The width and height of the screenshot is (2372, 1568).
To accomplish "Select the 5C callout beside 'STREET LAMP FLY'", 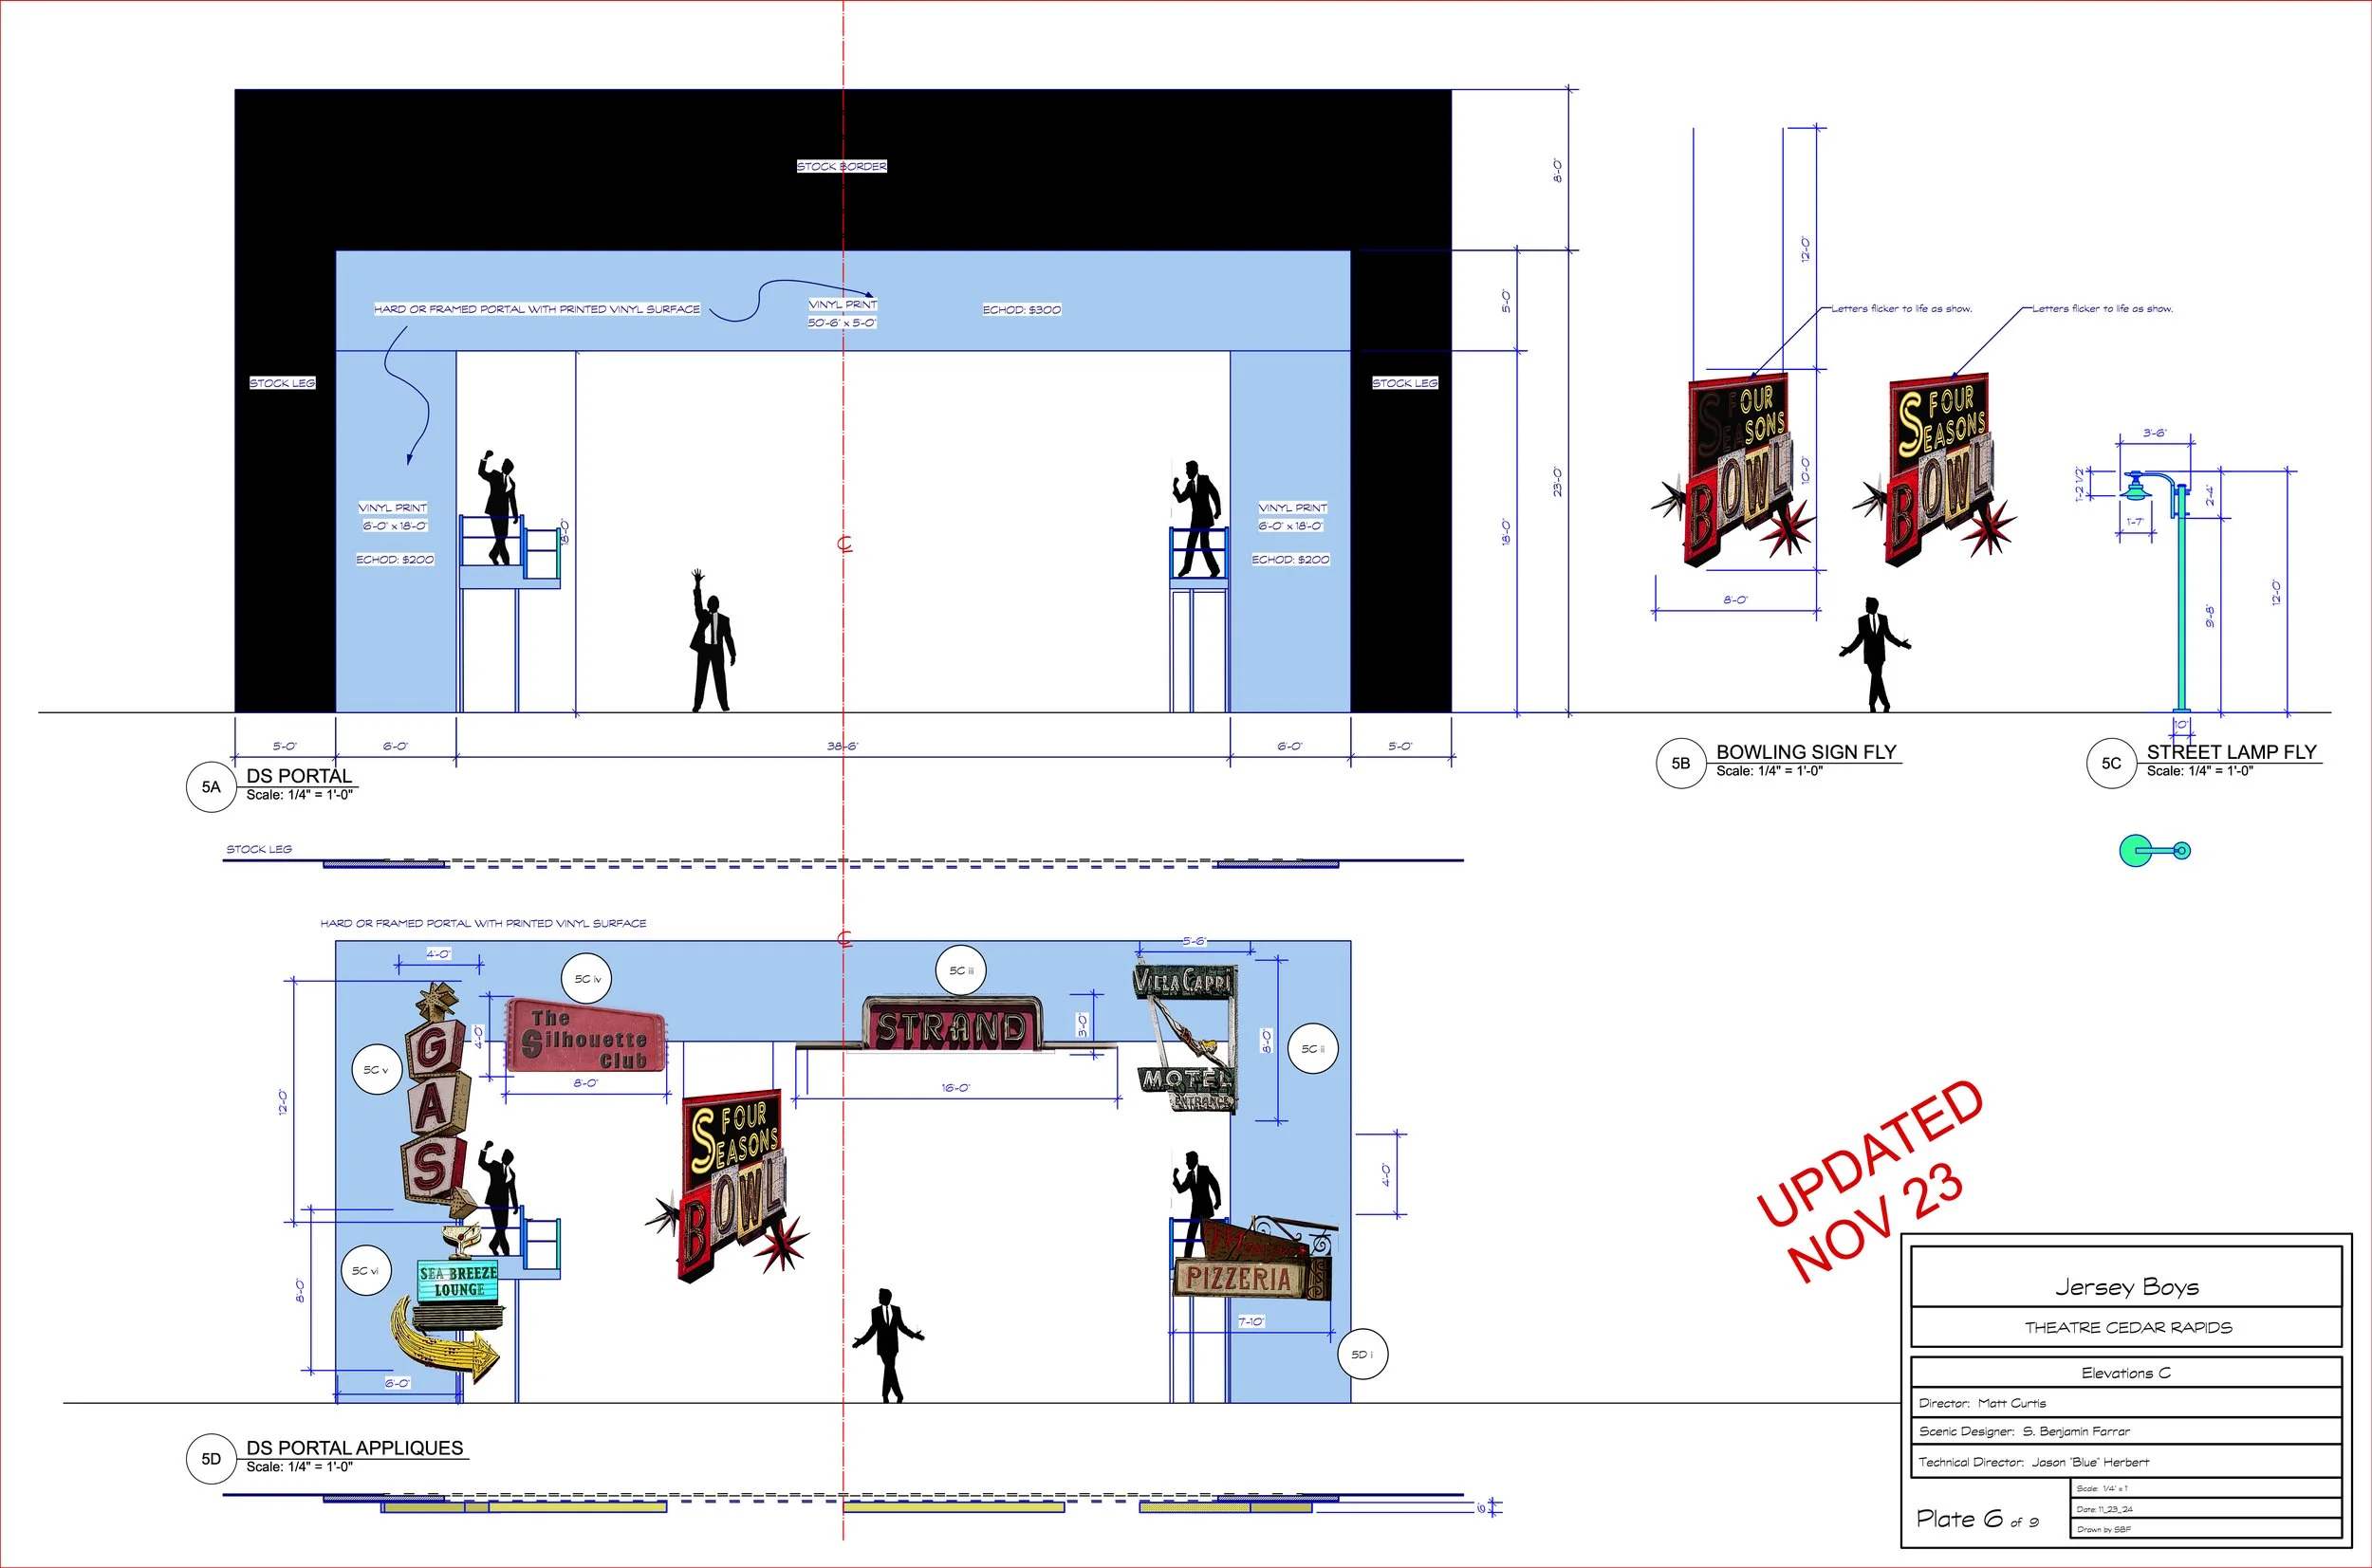I will (2111, 763).
